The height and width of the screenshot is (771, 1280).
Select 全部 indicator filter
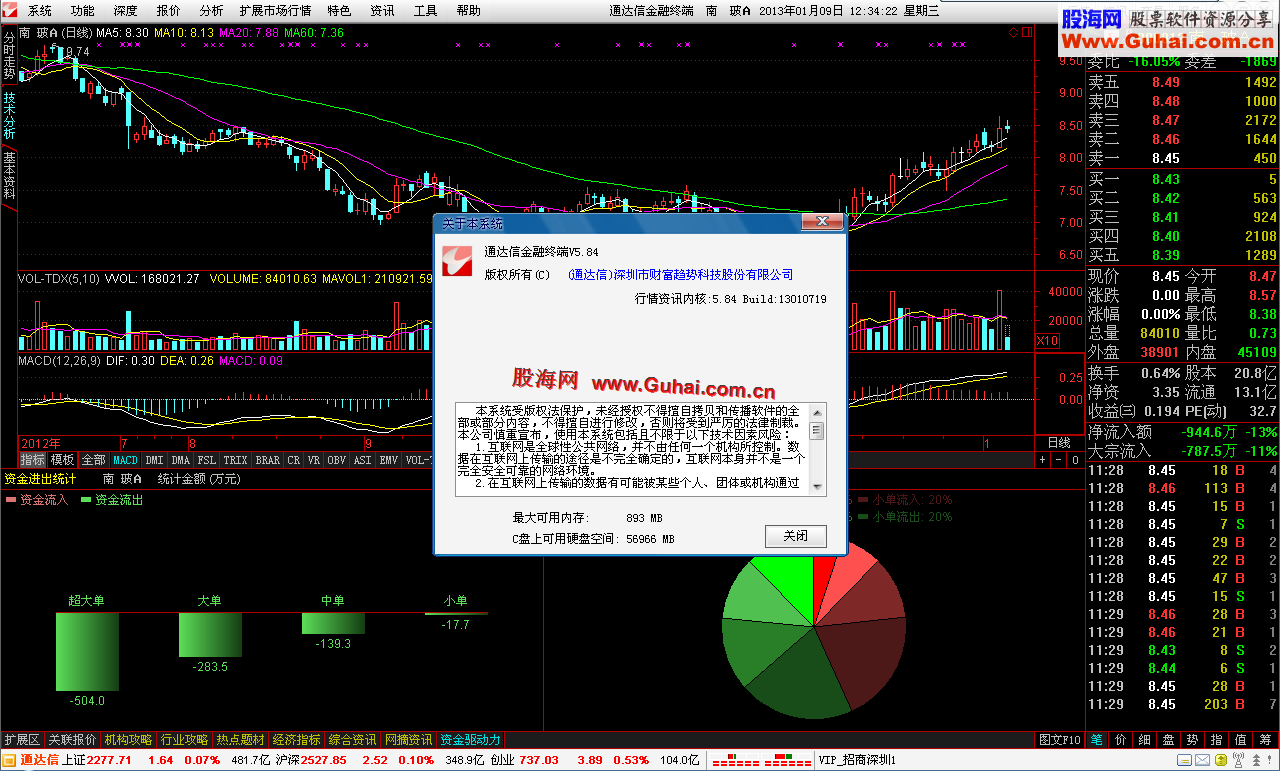[x=93, y=460]
